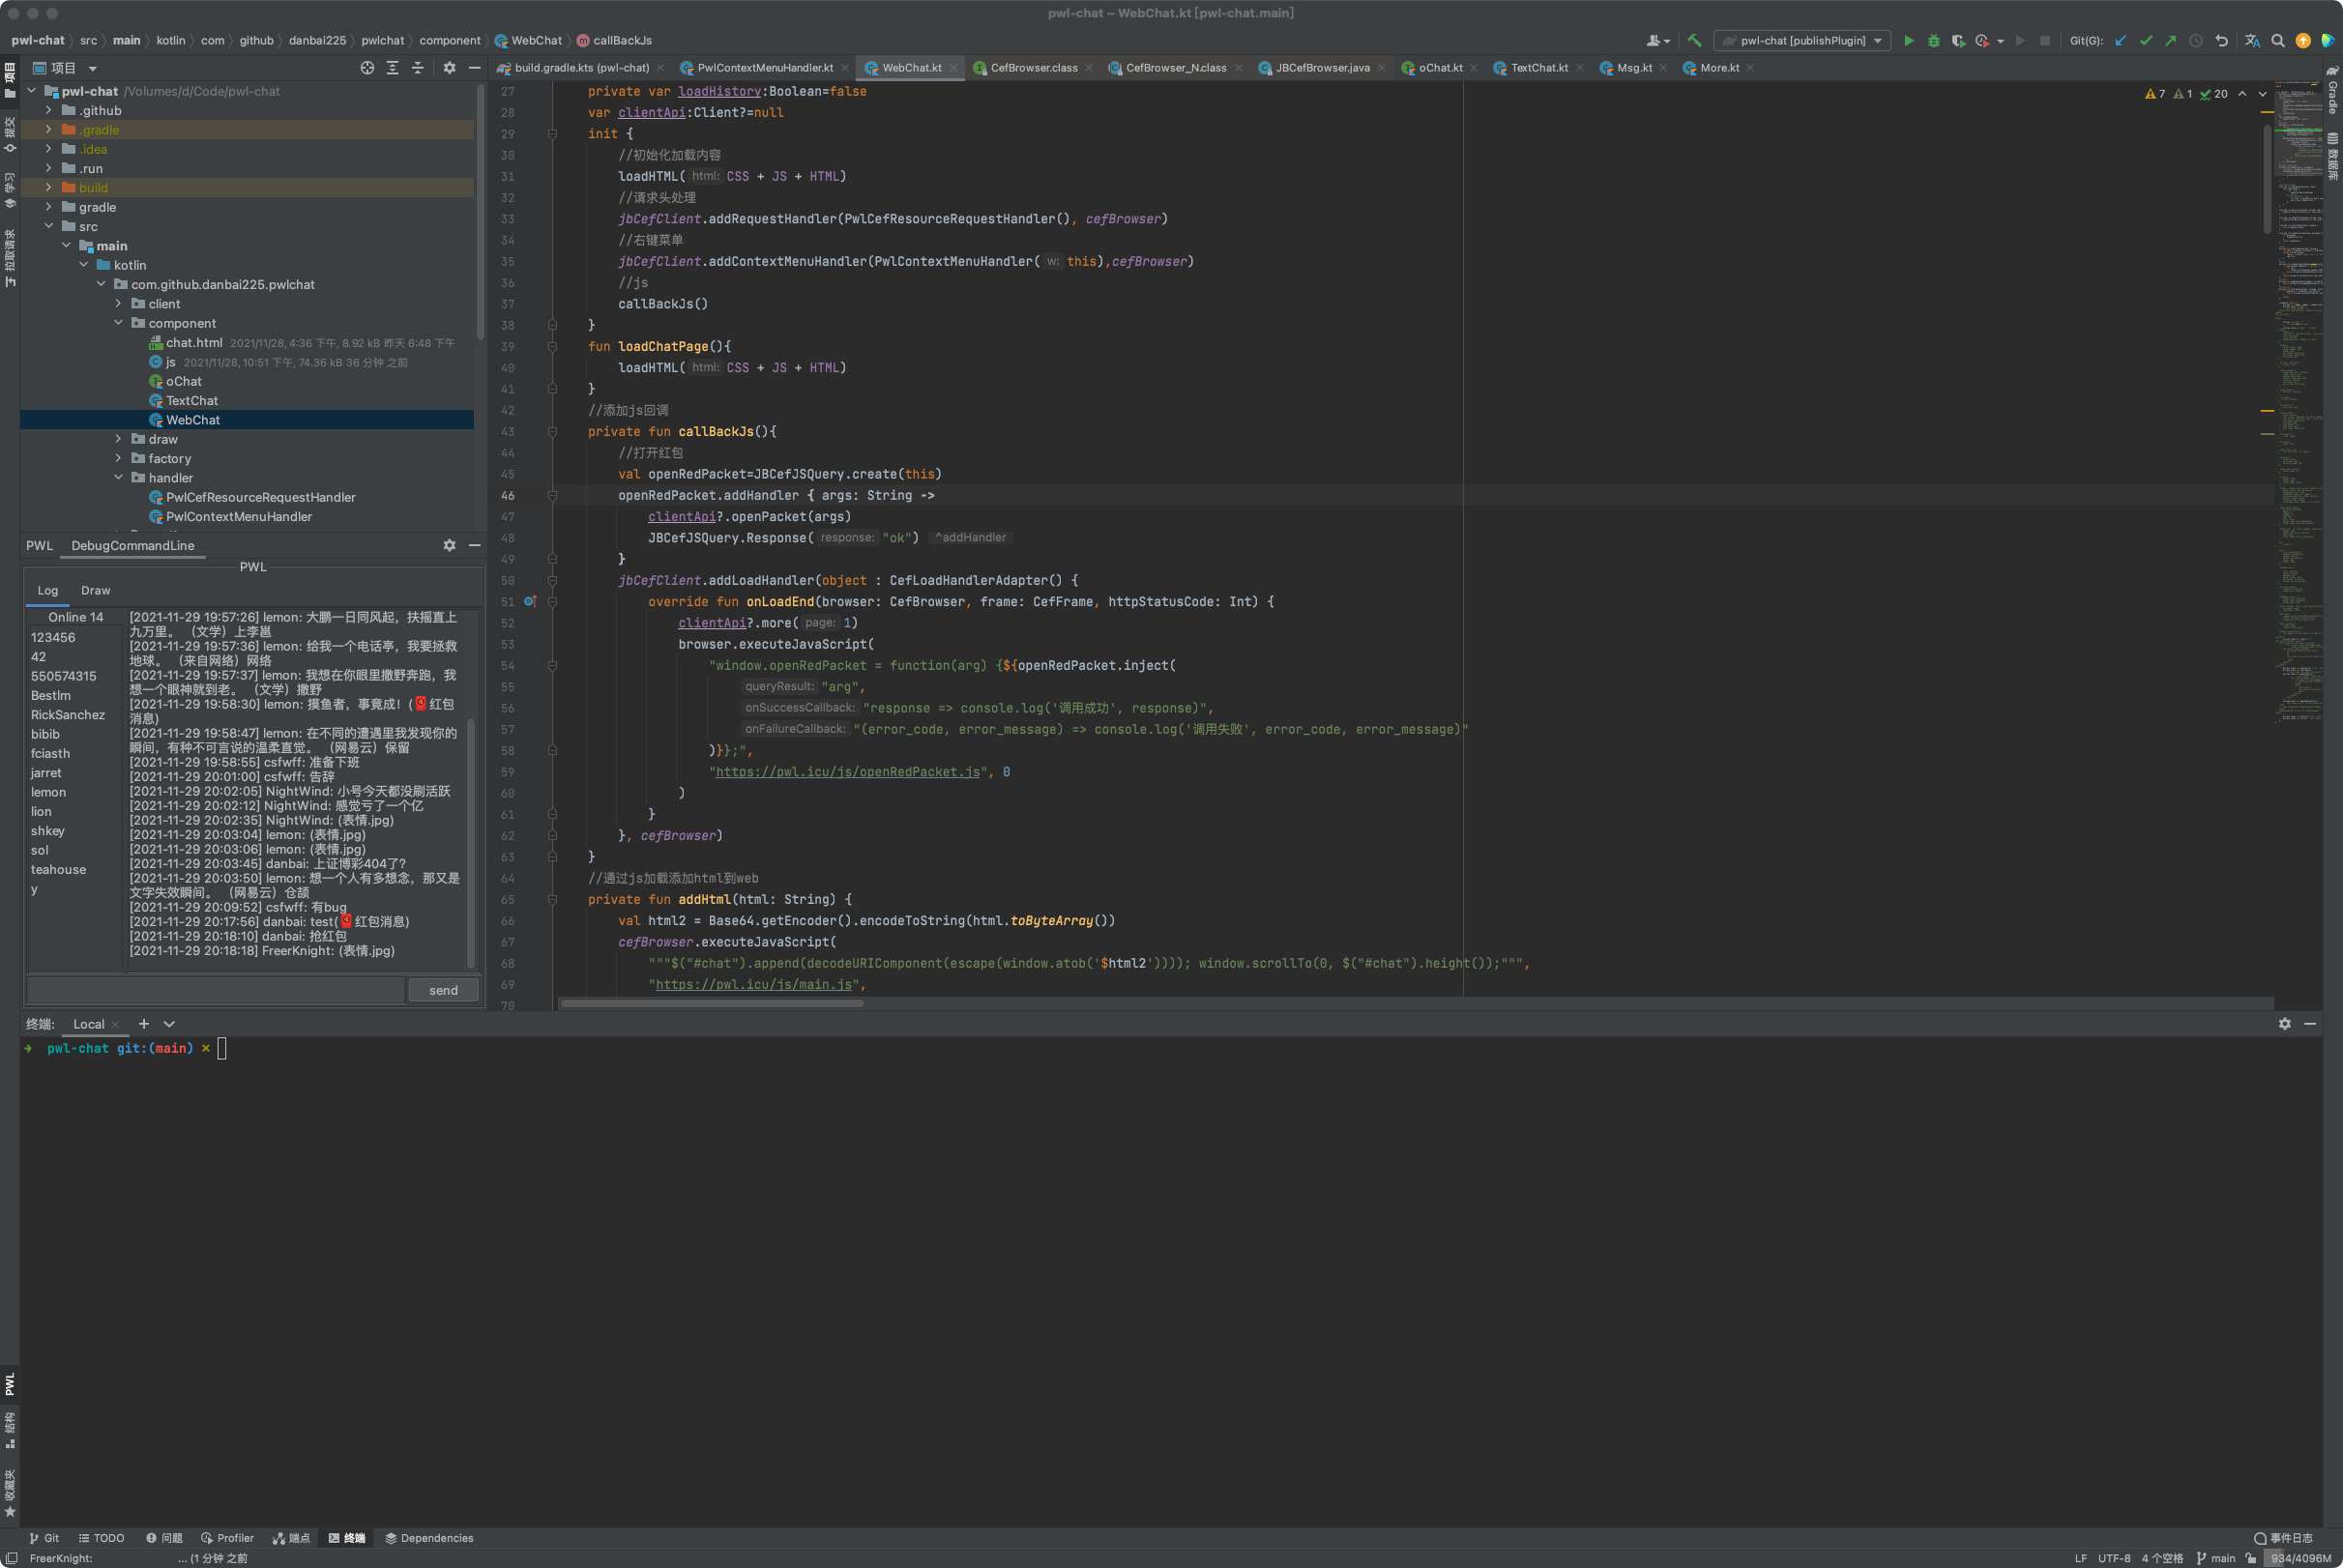Open Search Everywhere magnifier icon
2343x1568 pixels.
2277,41
